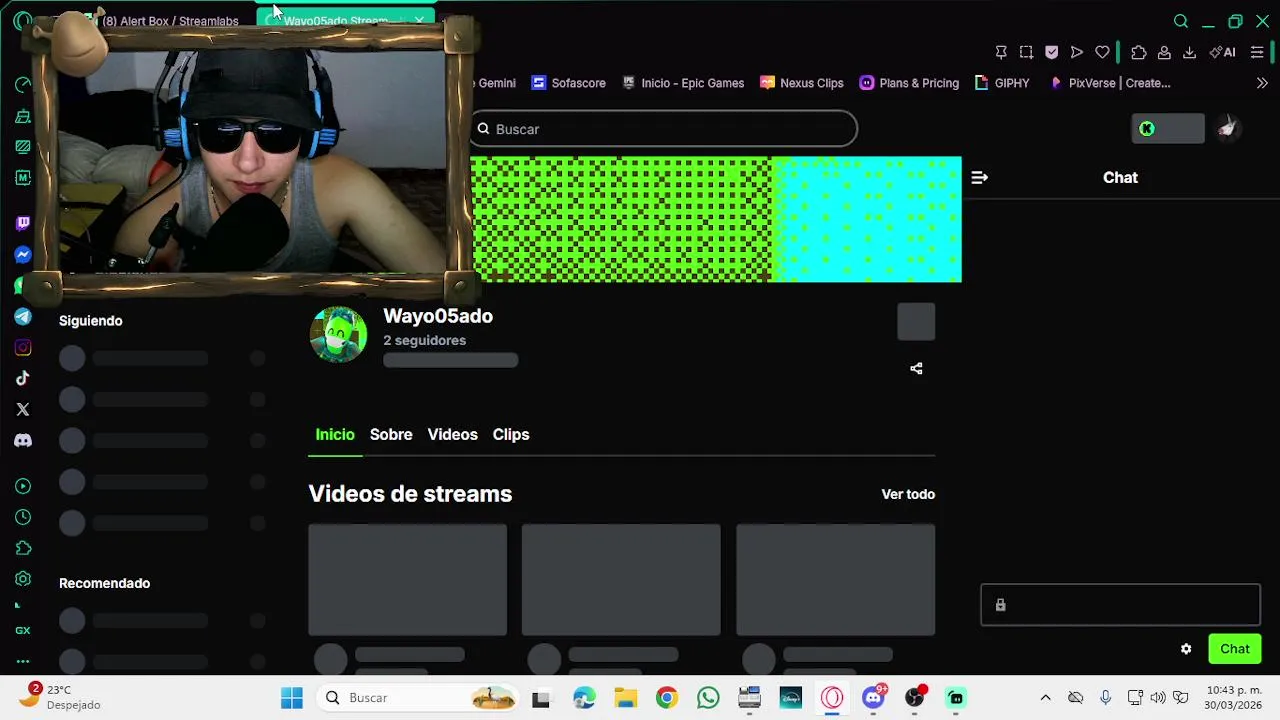Open chat settings gear icon
Image resolution: width=1280 pixels, height=720 pixels.
click(x=1186, y=649)
